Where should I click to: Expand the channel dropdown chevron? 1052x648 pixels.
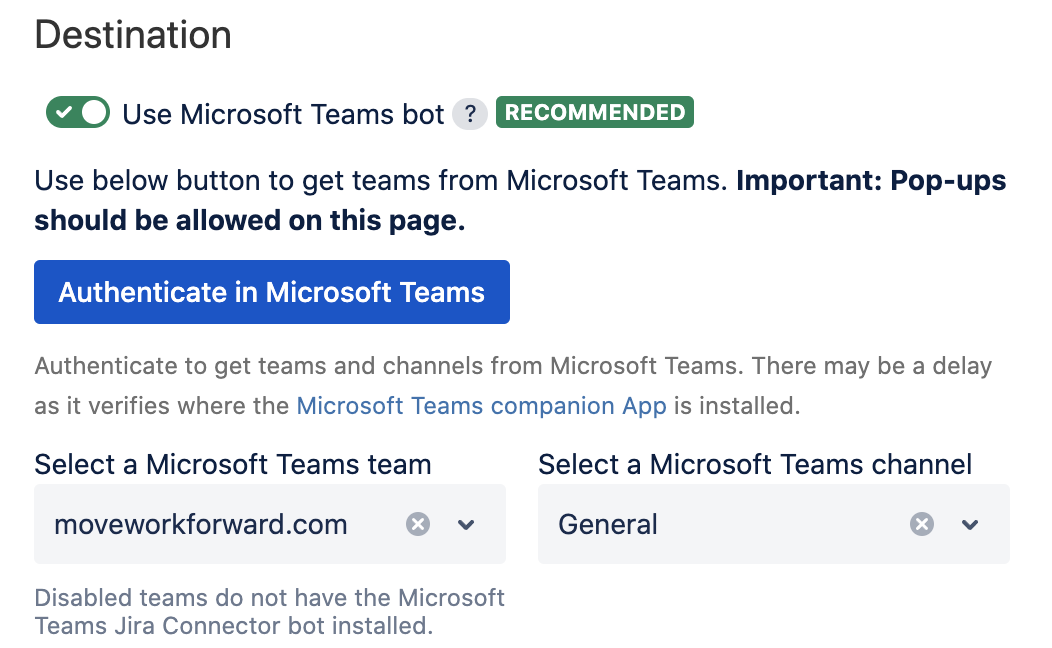970,524
